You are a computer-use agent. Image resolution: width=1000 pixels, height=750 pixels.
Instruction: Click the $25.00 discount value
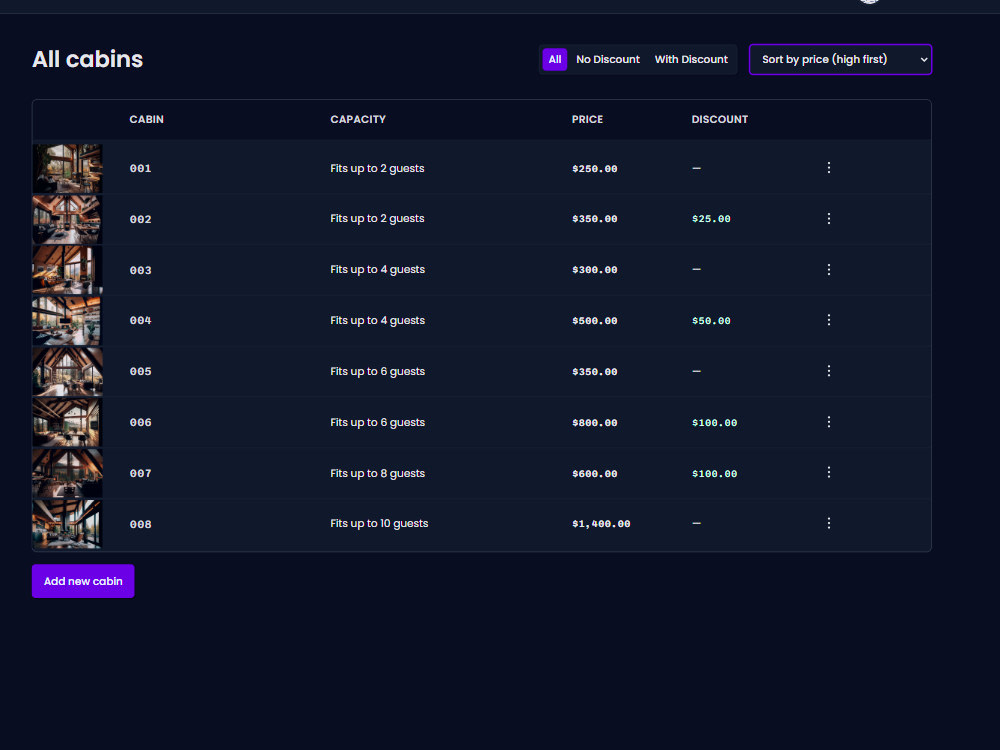coord(711,219)
